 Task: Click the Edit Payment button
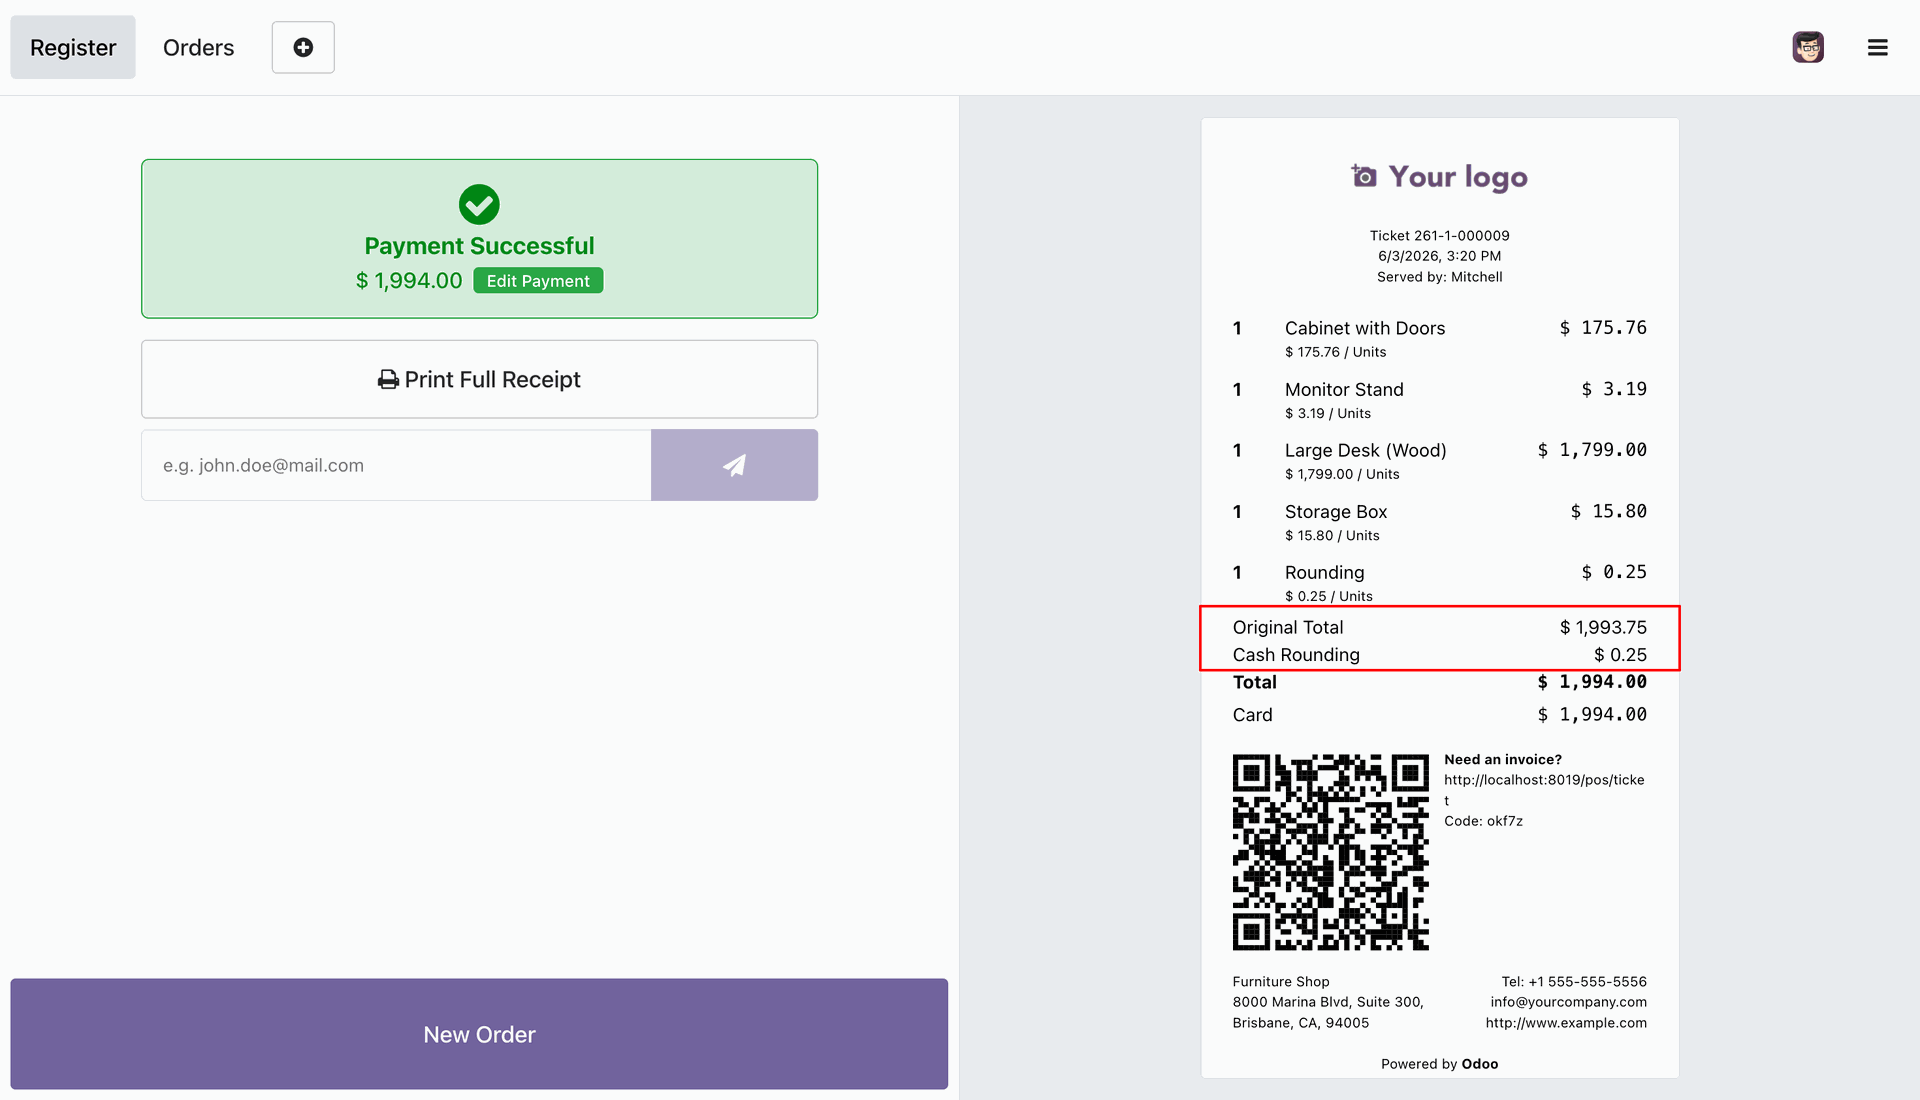click(538, 281)
